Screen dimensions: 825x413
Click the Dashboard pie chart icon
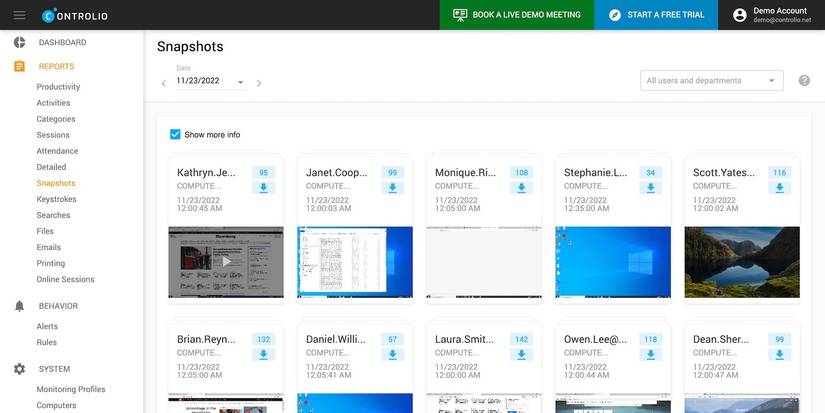tap(19, 43)
